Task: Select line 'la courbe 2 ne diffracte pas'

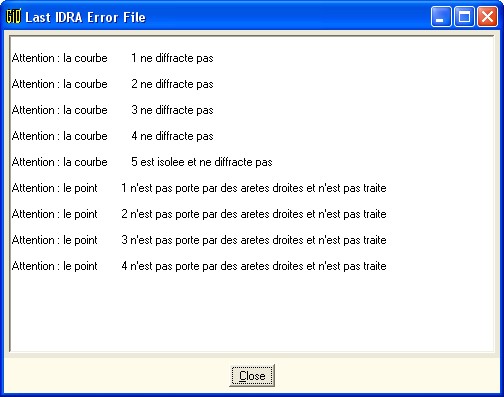Action: pyautogui.click(x=113, y=84)
